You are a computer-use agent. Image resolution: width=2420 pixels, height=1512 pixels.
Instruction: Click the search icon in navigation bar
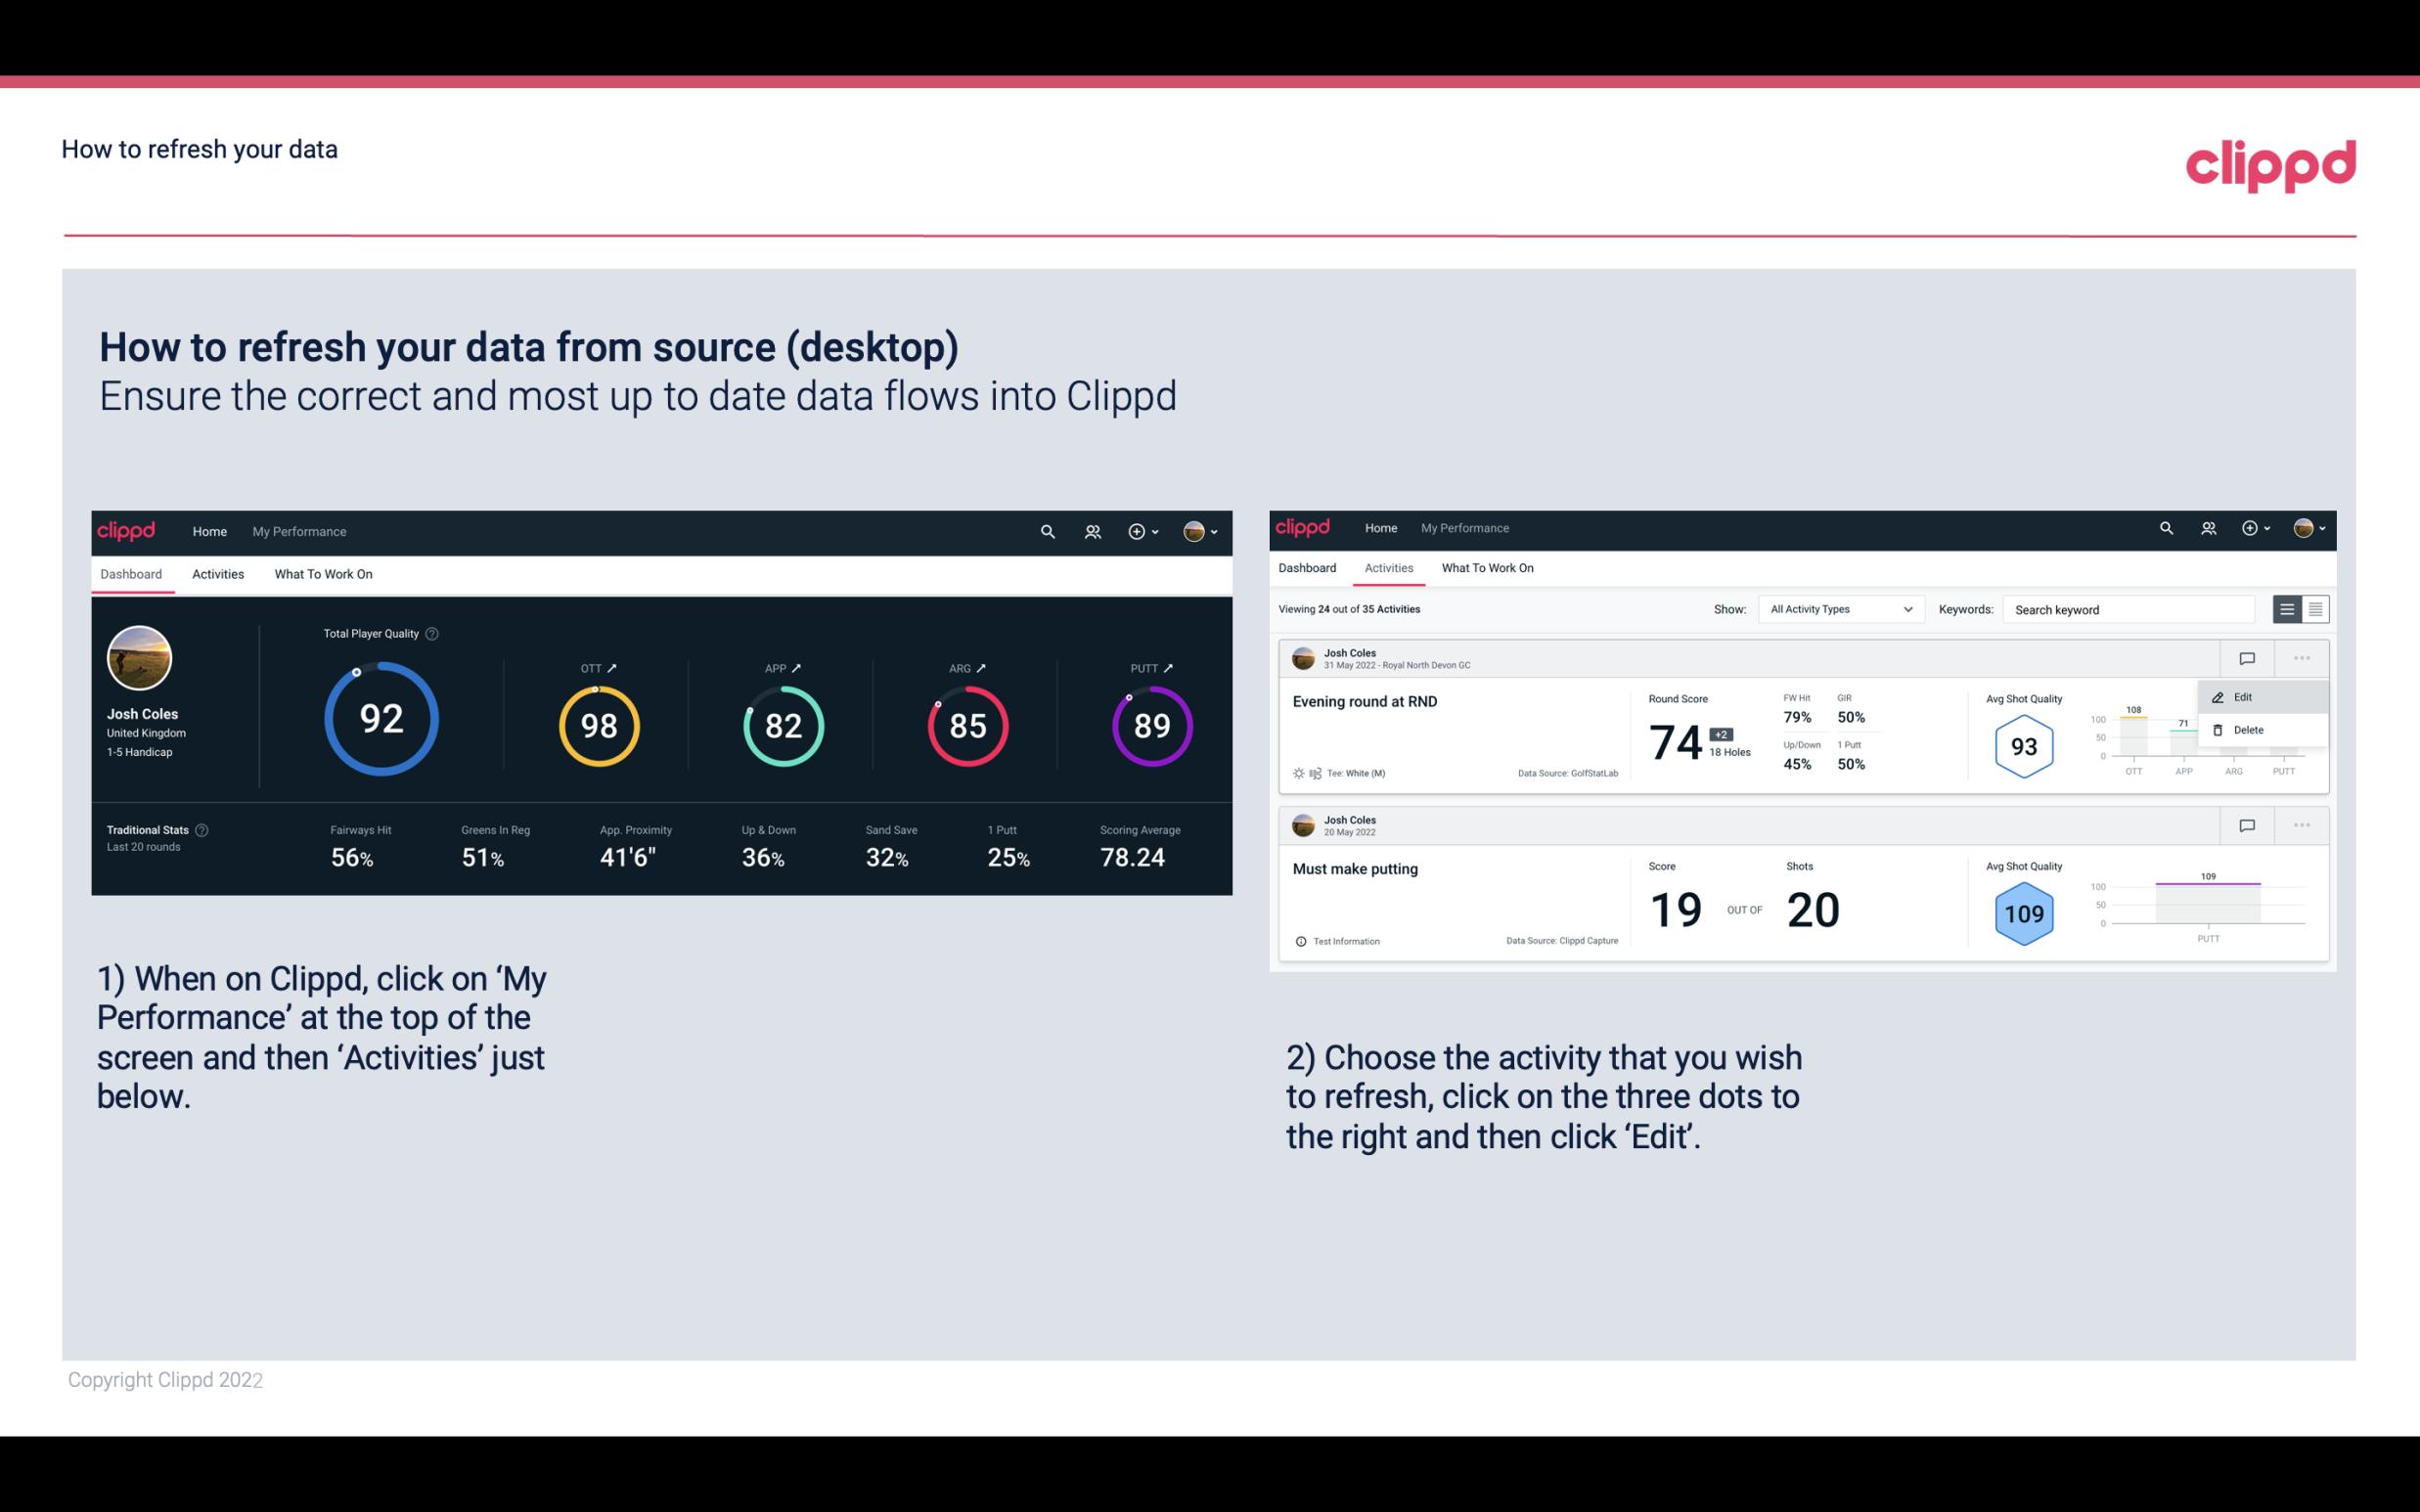click(1046, 529)
